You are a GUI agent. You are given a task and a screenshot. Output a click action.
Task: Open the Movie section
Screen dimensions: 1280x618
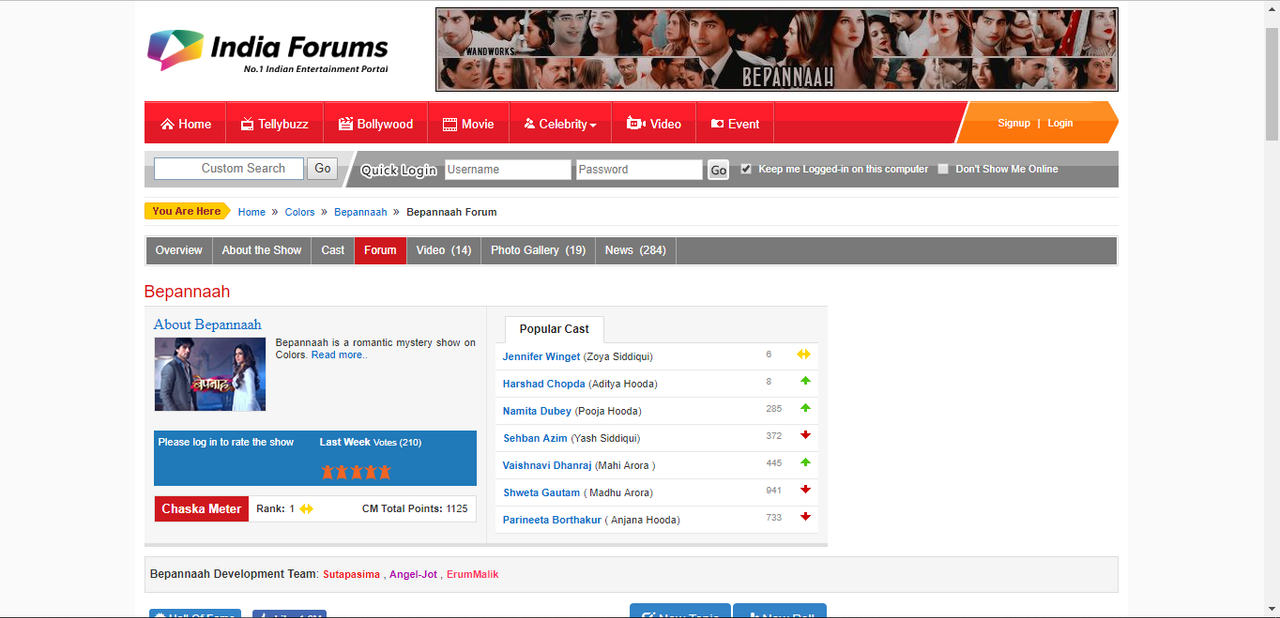[x=468, y=124]
